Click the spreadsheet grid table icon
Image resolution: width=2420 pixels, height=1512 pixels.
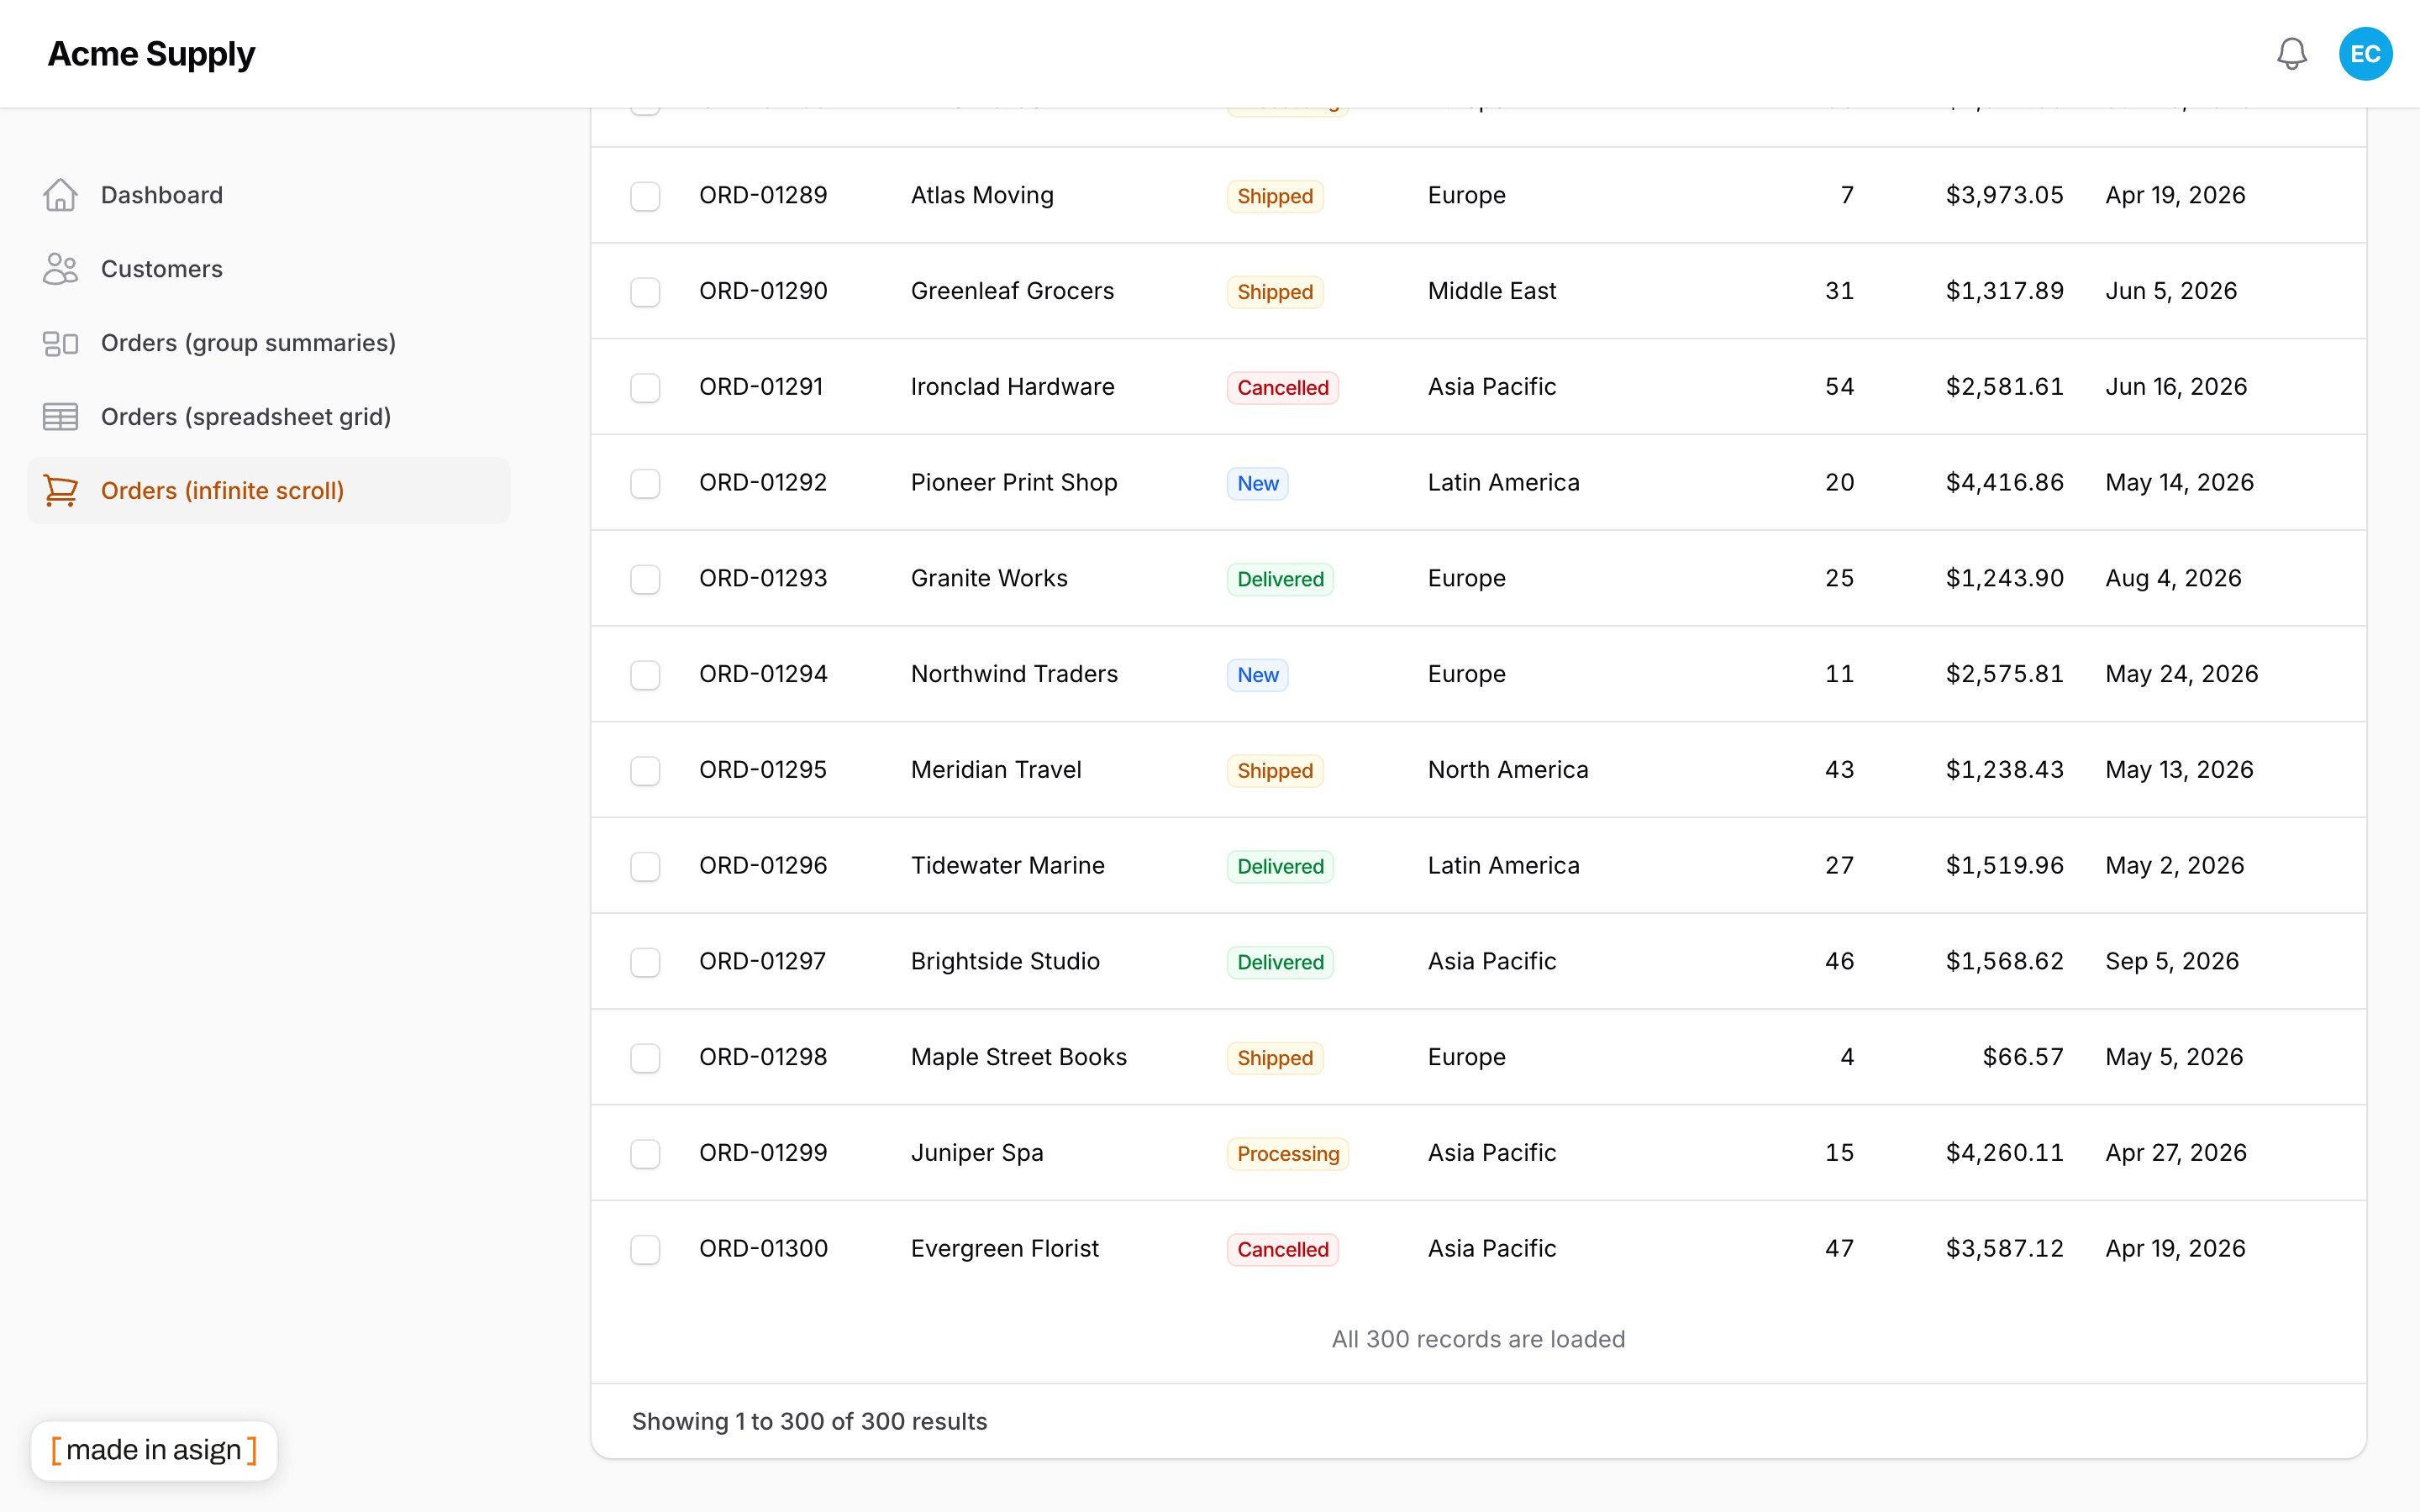click(x=60, y=417)
